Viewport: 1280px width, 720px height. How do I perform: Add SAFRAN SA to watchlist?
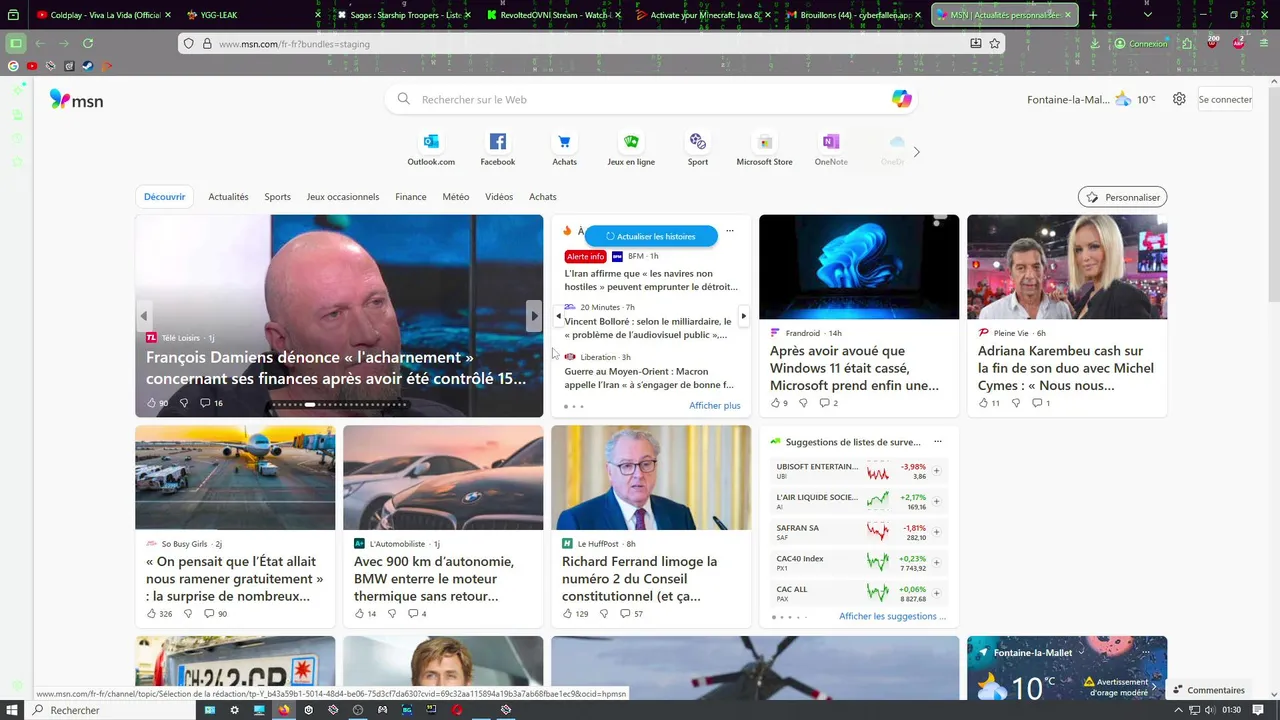point(937,533)
